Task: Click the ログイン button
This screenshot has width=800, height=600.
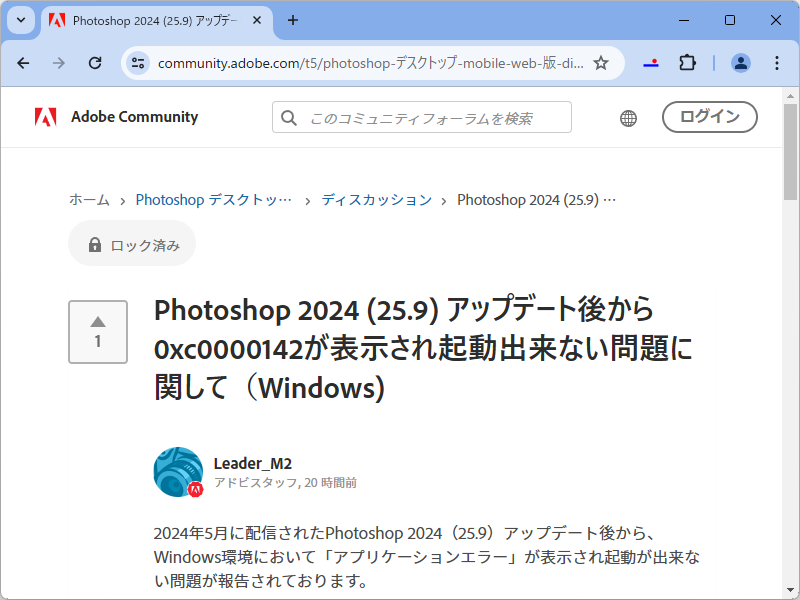Action: [x=709, y=116]
